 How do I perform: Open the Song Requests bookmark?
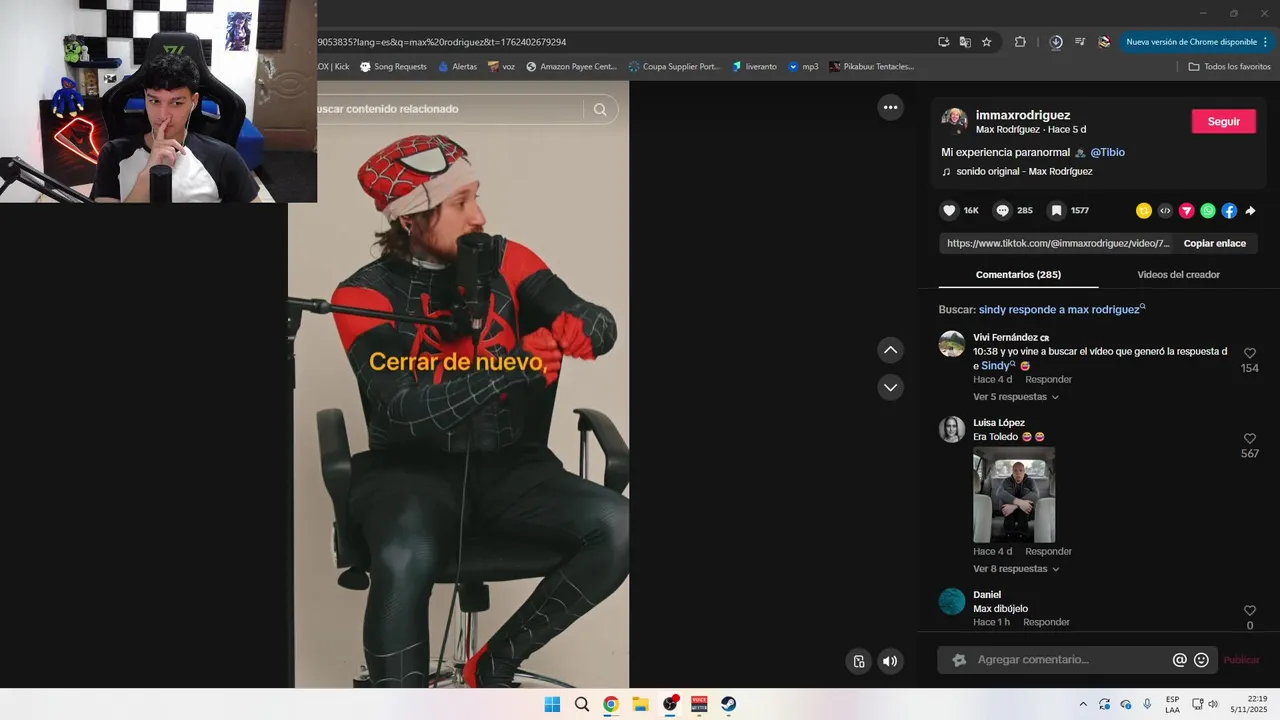(392, 66)
